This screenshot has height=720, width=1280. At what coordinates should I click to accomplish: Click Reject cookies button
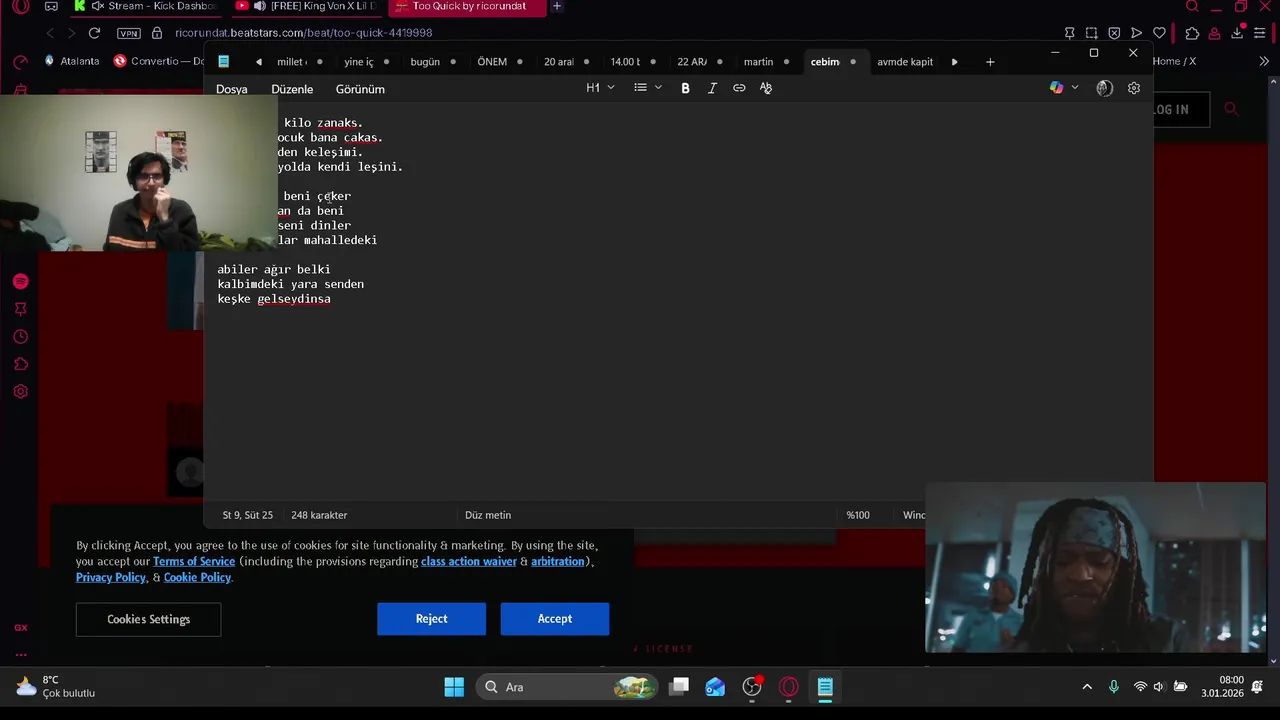click(432, 619)
